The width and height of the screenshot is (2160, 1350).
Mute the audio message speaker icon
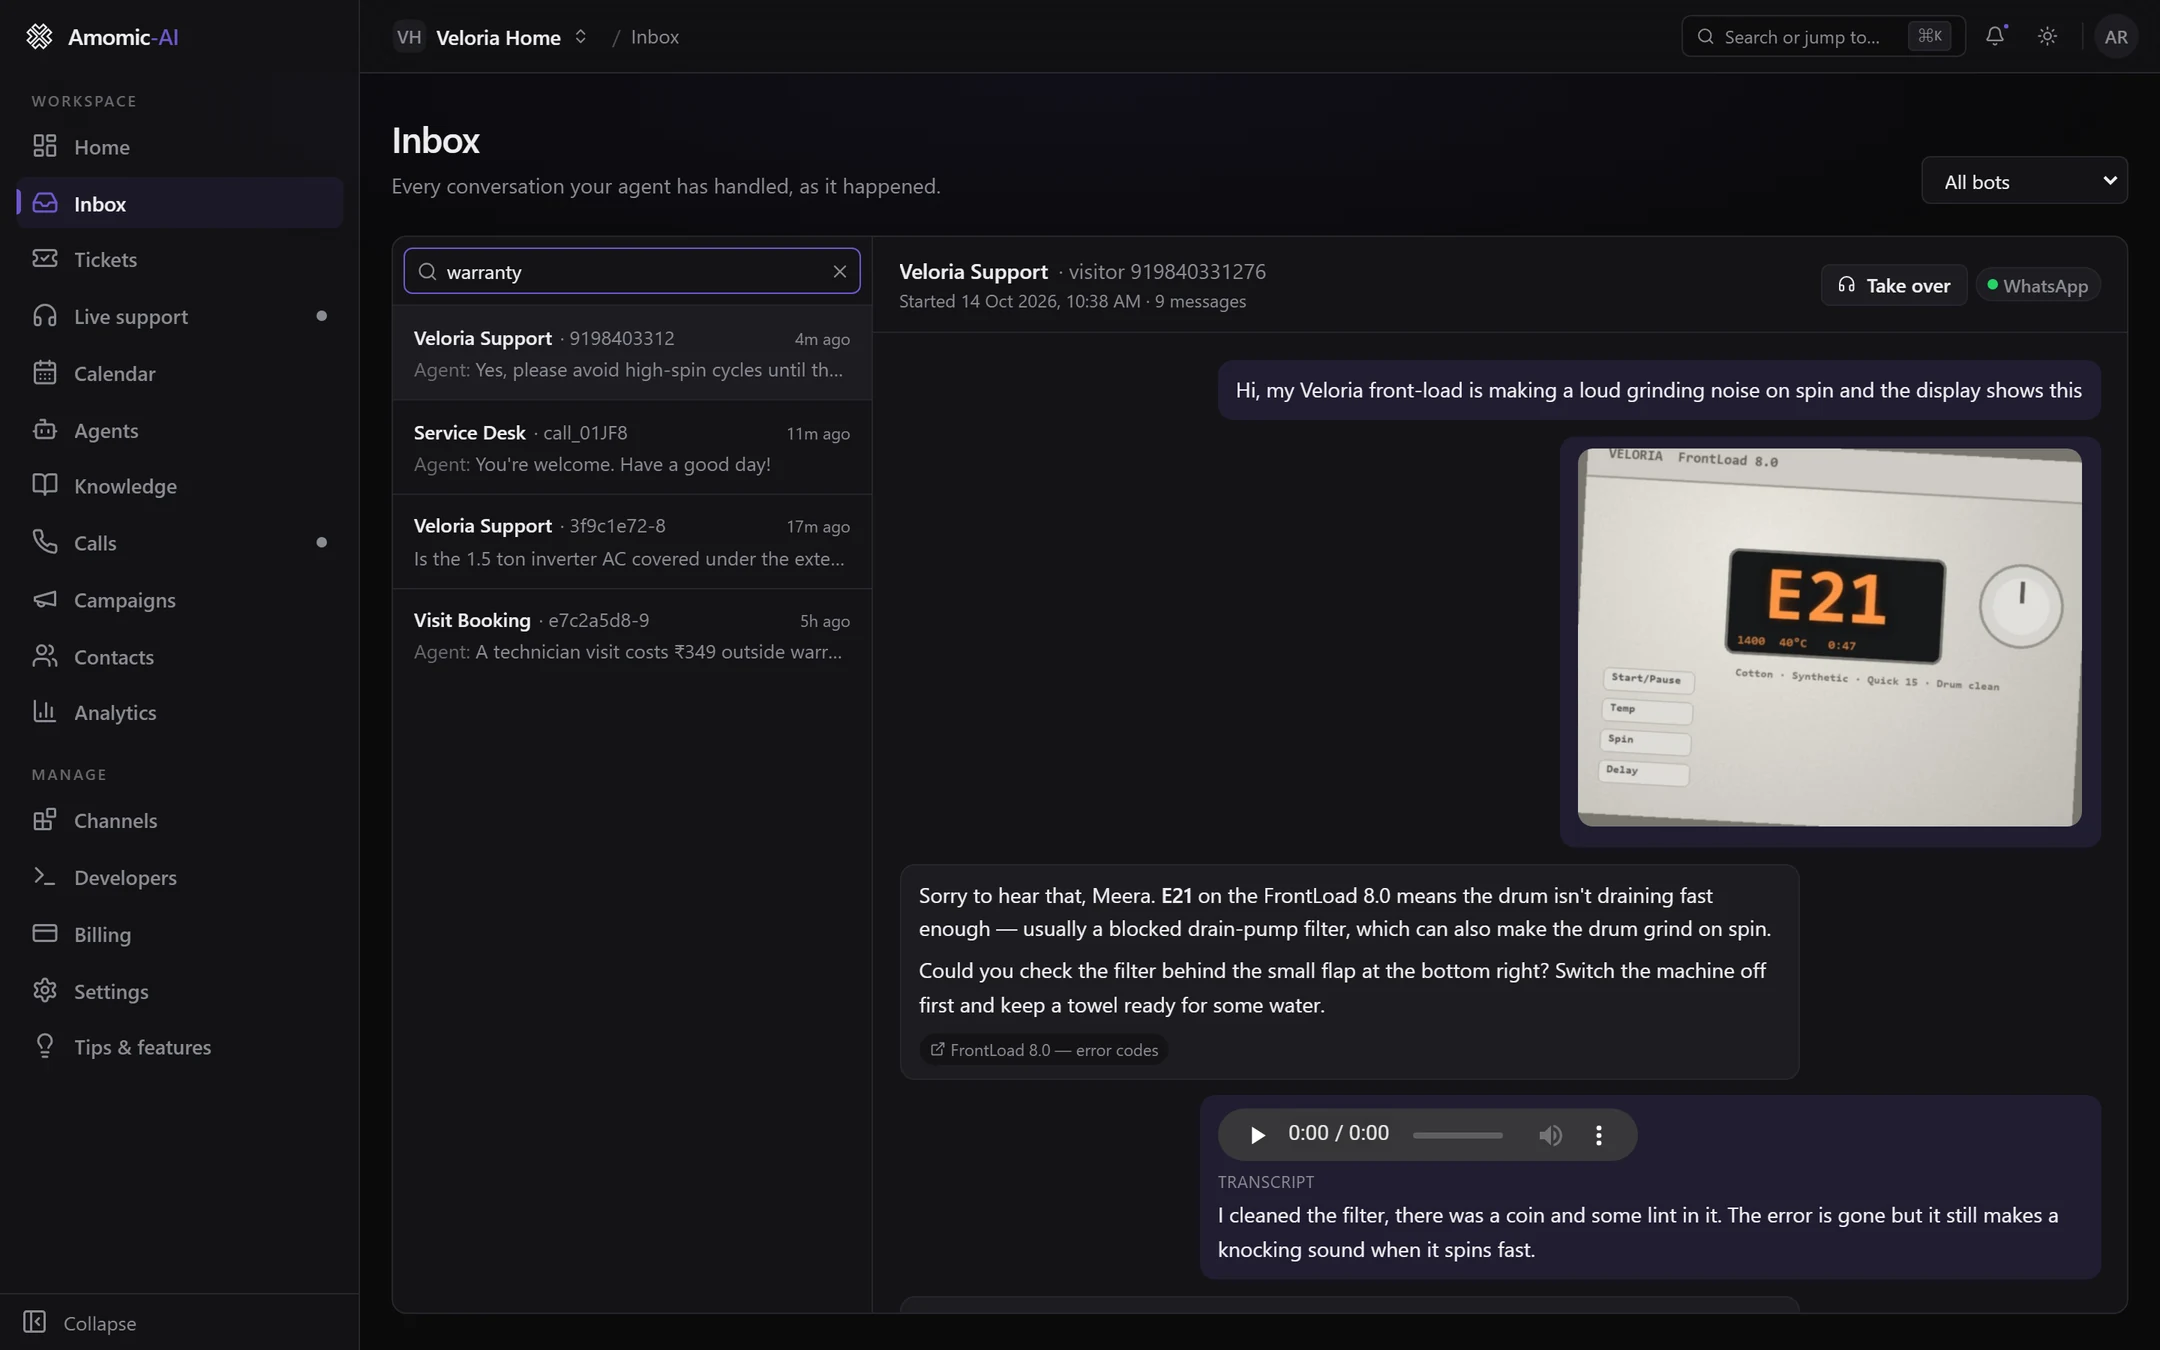click(x=1550, y=1134)
